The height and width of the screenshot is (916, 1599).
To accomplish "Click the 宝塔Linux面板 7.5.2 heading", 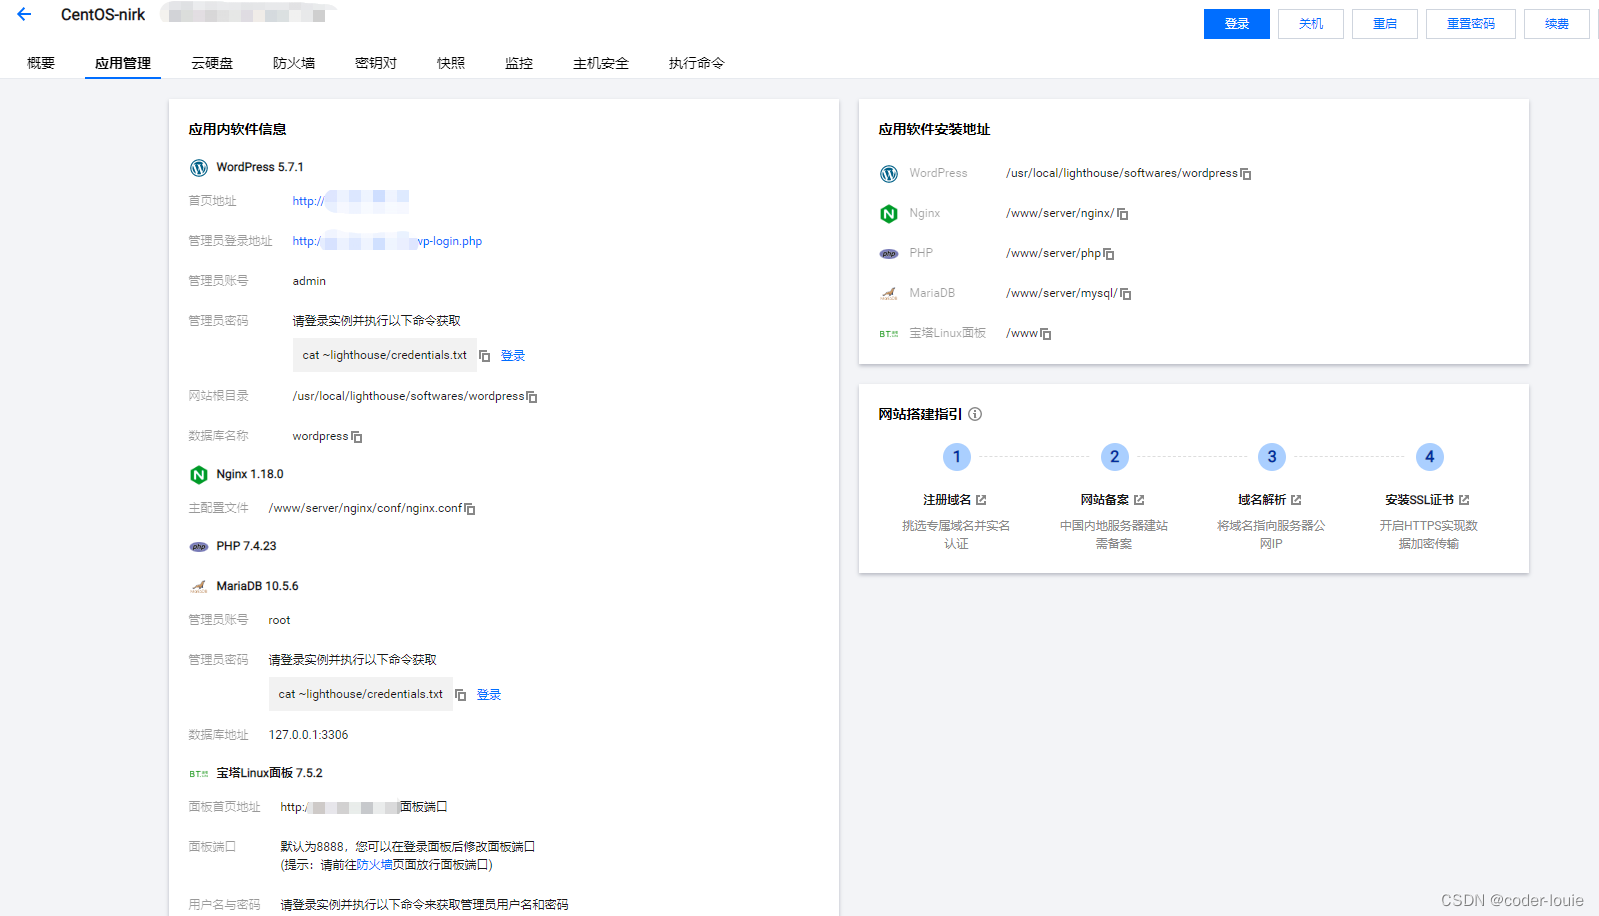I will point(269,773).
